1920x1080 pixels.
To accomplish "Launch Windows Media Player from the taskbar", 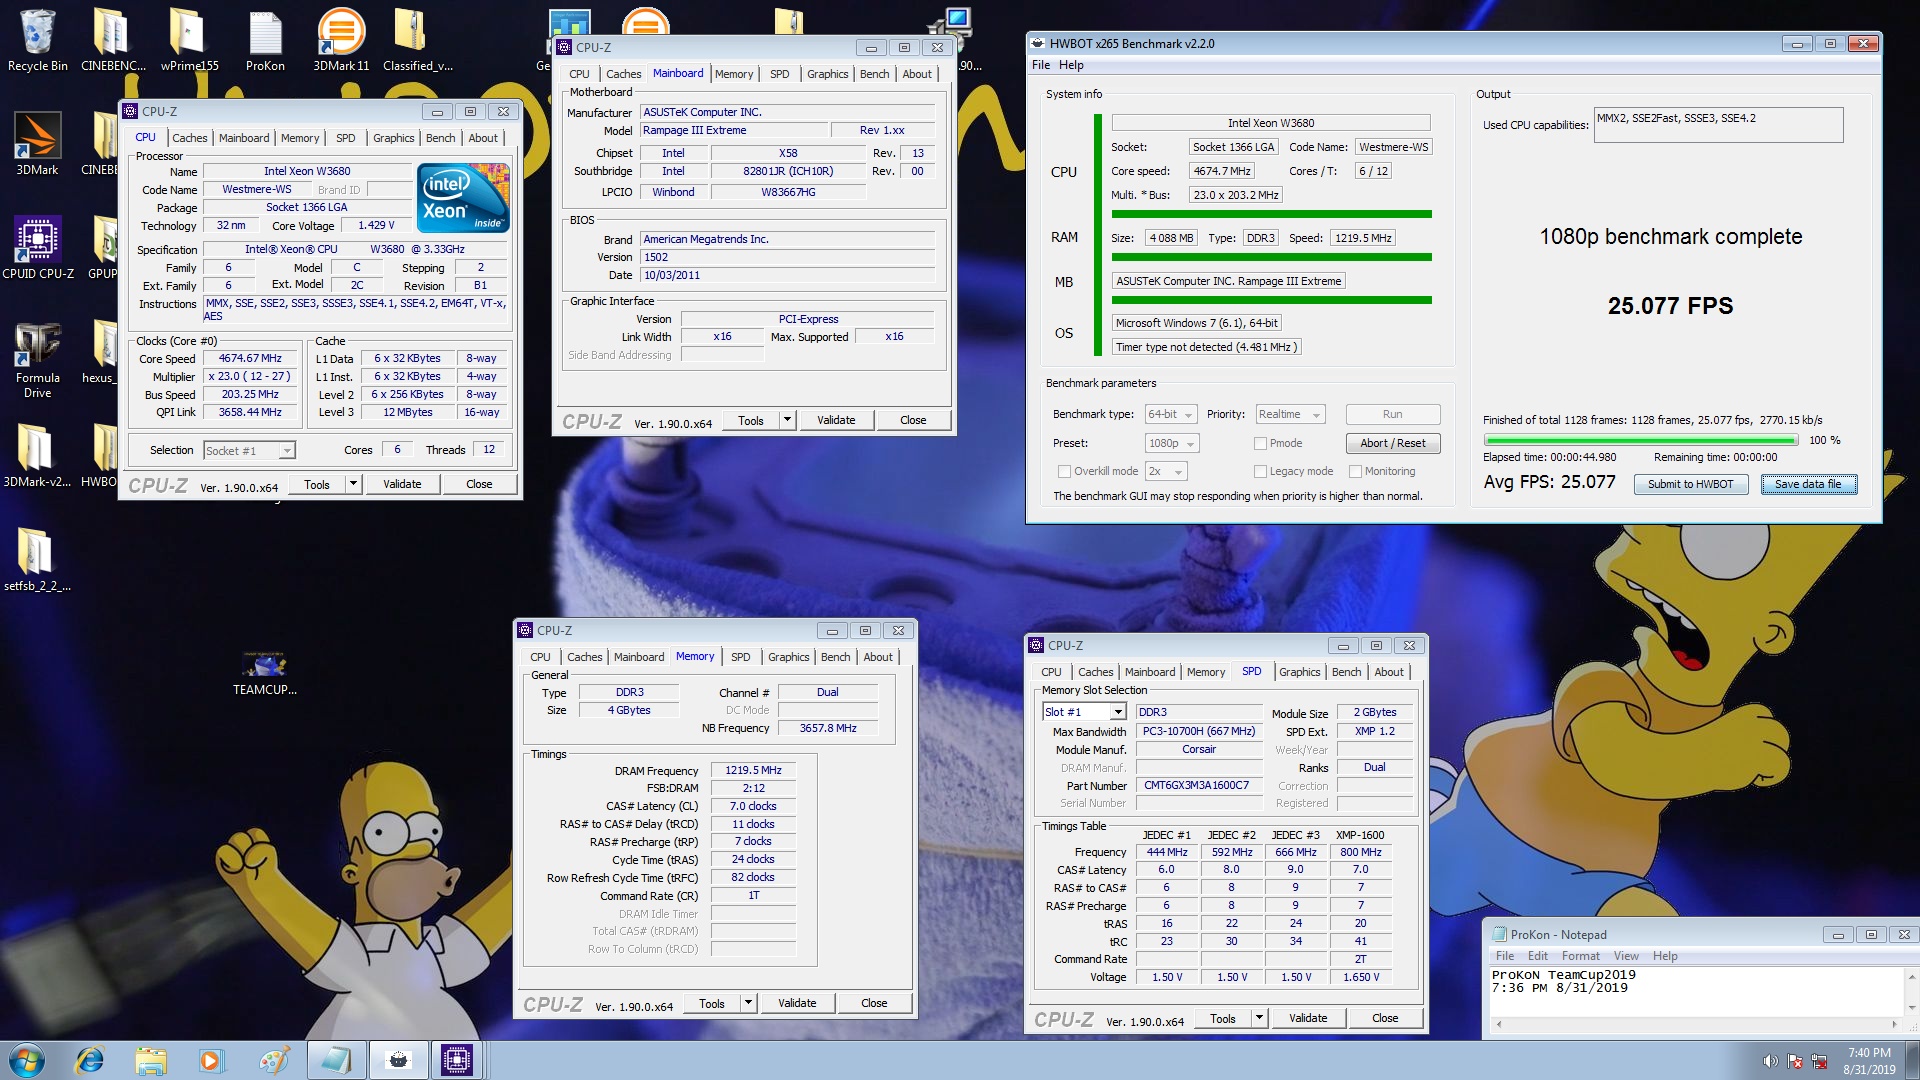I will (211, 1060).
